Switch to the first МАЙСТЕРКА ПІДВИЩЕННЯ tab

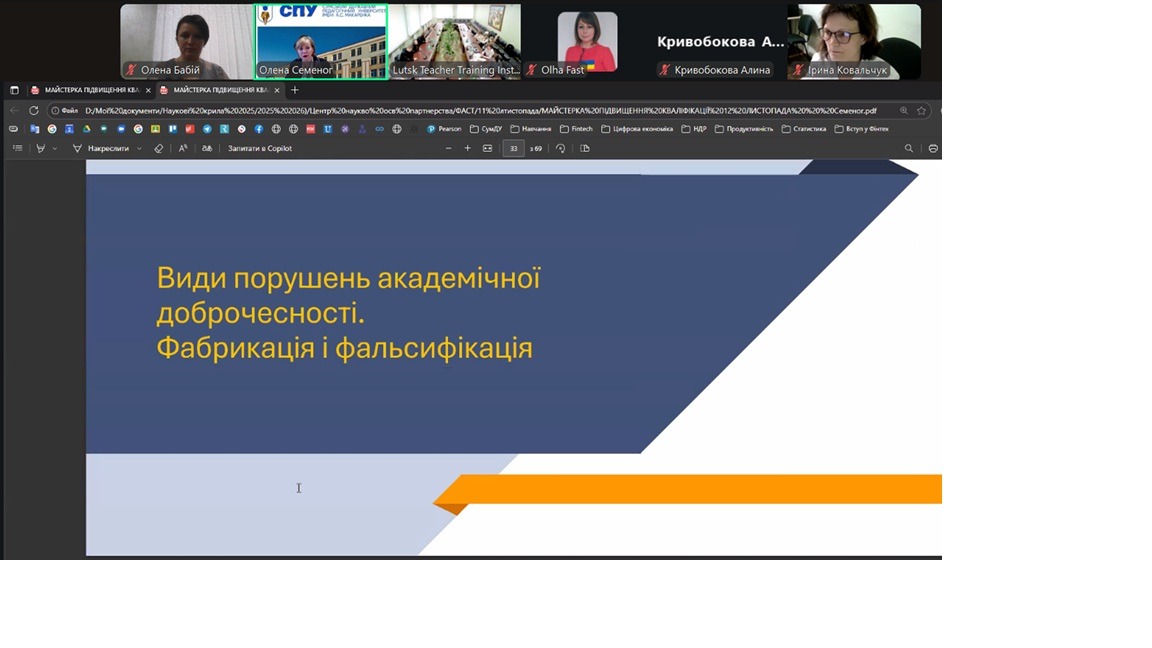pyautogui.click(x=86, y=90)
